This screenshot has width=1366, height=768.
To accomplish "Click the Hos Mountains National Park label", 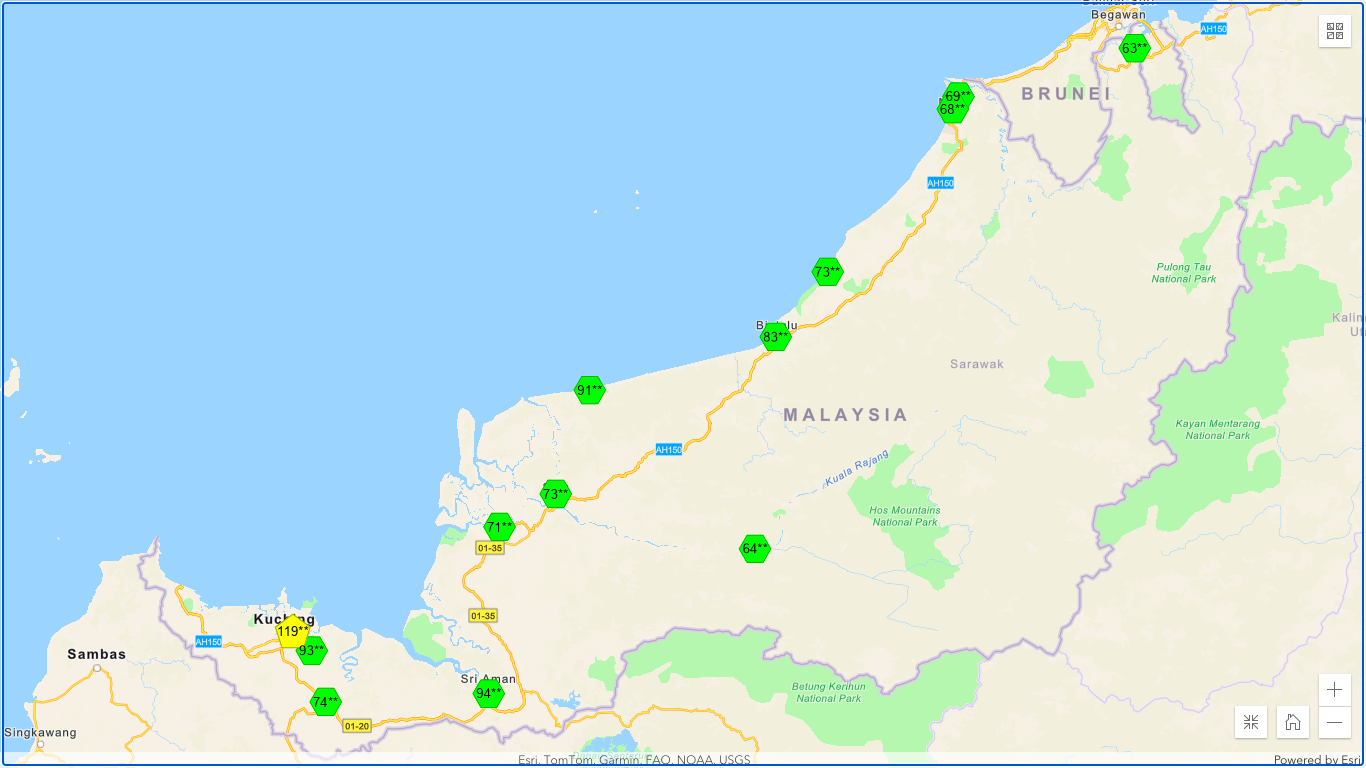I will tap(905, 516).
